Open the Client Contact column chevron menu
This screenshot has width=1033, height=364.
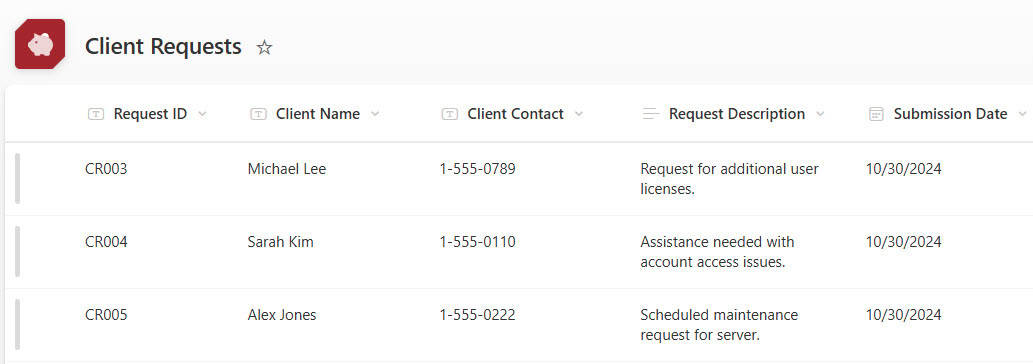coord(578,115)
